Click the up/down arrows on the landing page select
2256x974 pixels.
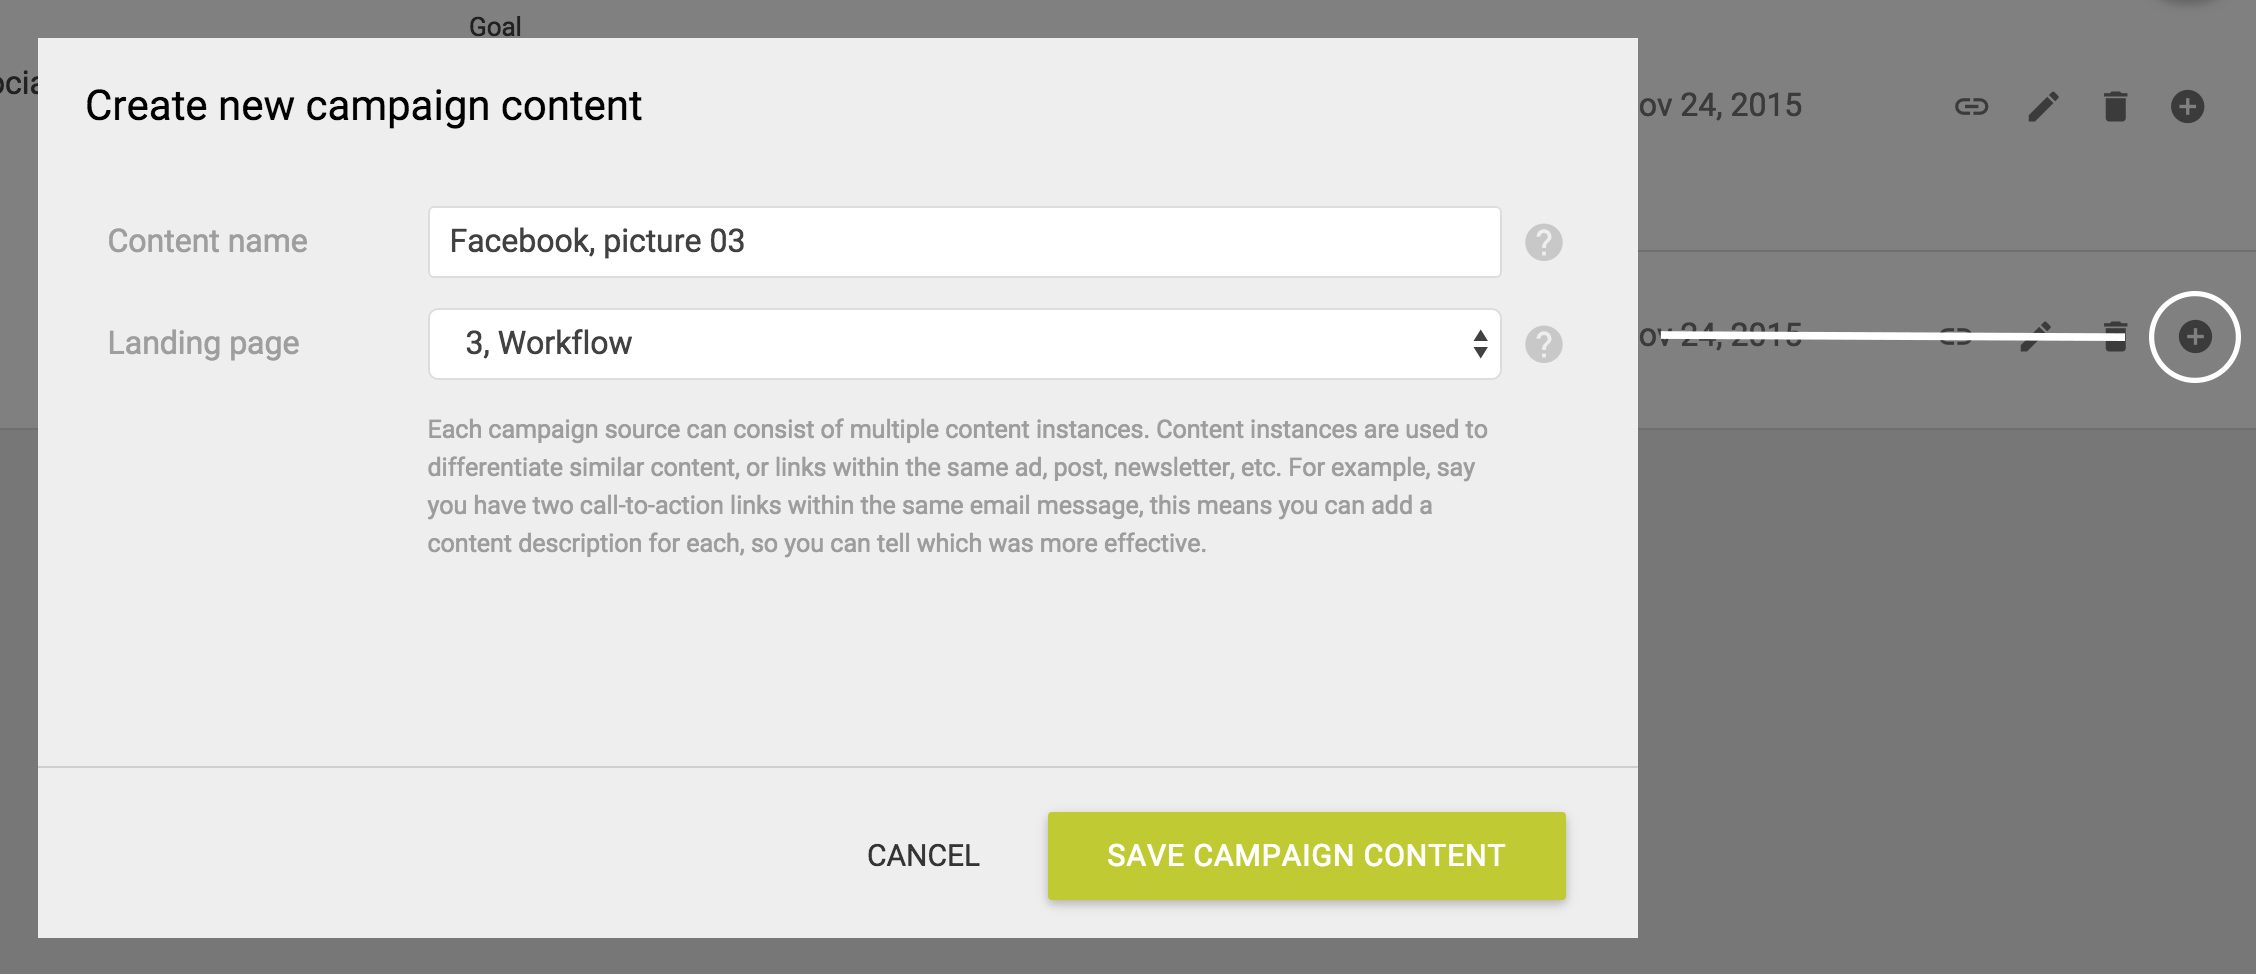[x=1481, y=343]
